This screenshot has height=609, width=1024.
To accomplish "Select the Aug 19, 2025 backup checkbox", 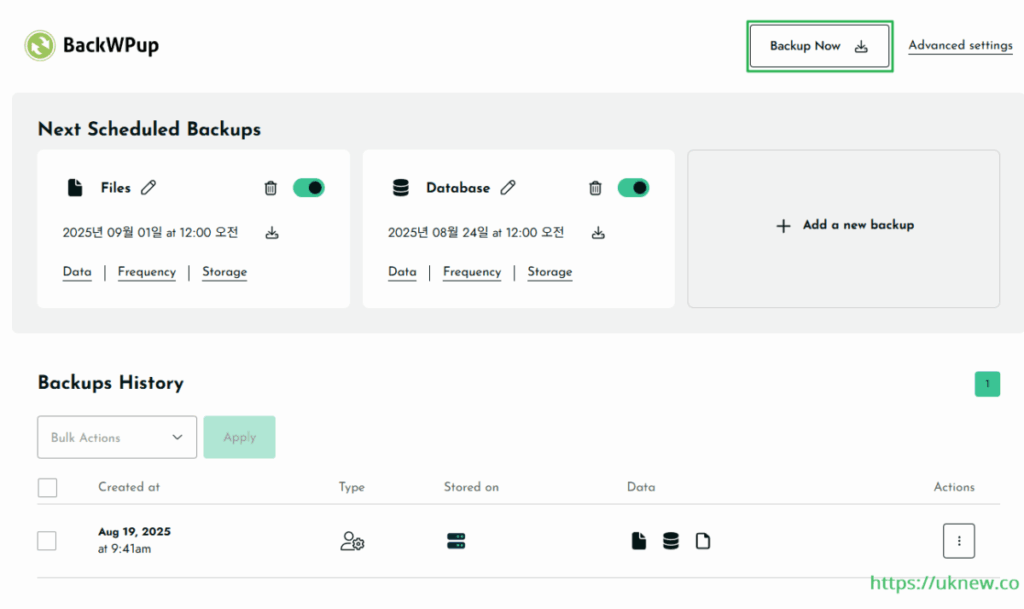I will [x=47, y=541].
